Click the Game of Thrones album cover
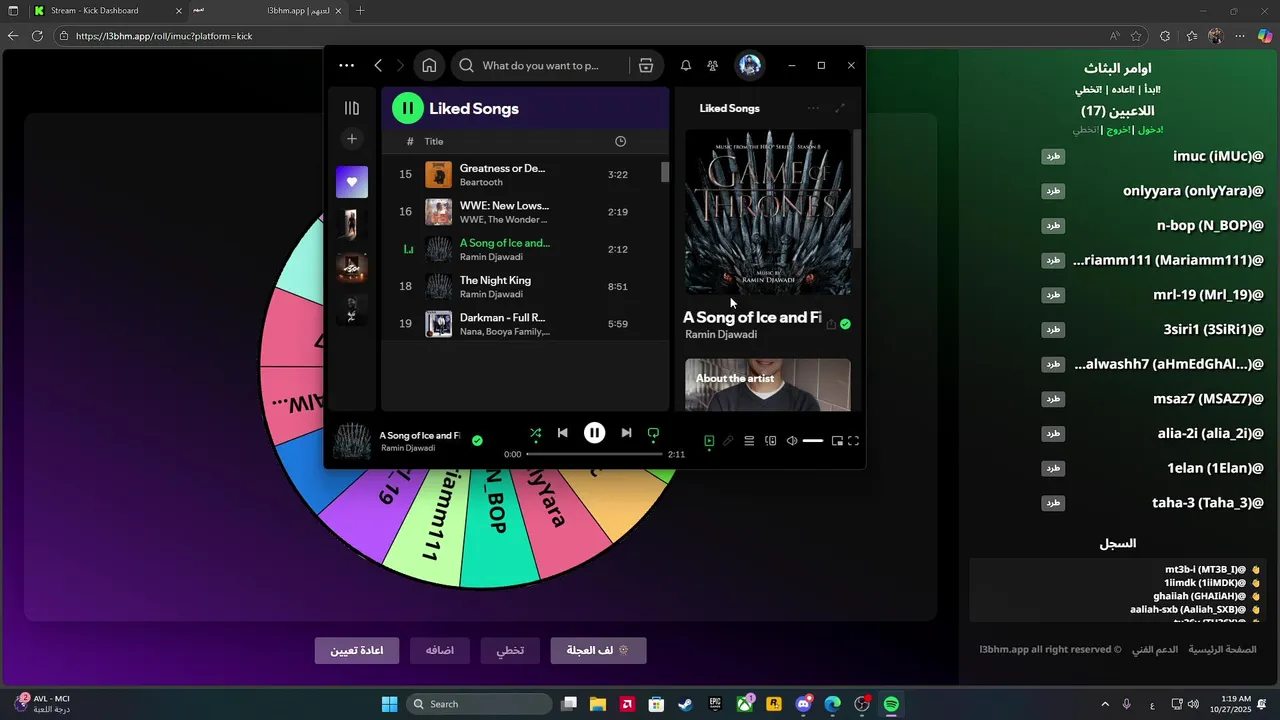The image size is (1280, 720). coord(768,212)
